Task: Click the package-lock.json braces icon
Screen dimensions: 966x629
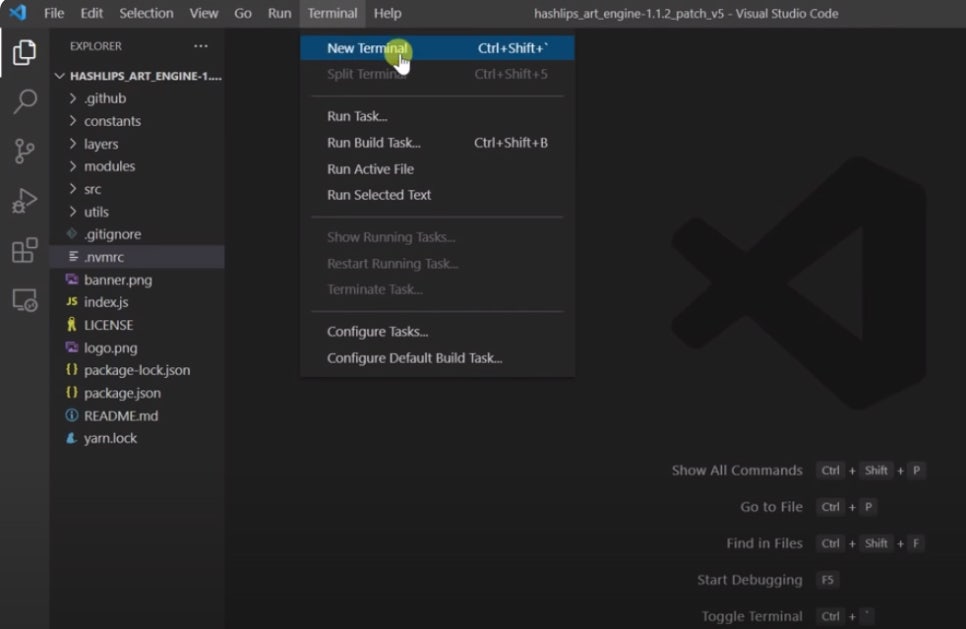Action: point(71,370)
